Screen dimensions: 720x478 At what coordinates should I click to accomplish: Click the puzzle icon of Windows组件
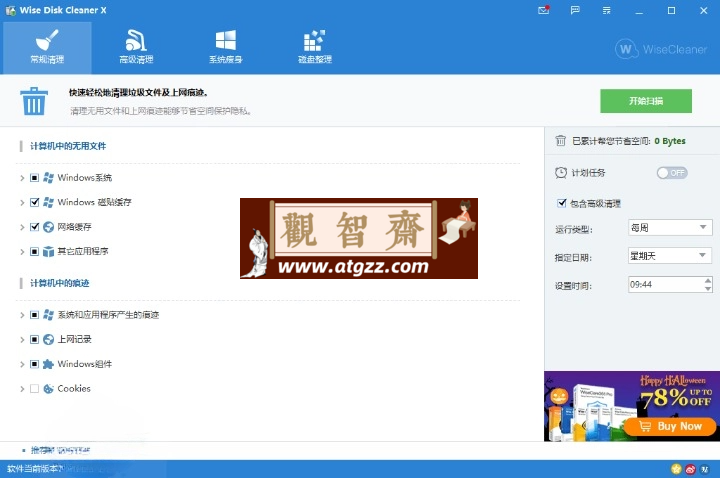point(48,364)
